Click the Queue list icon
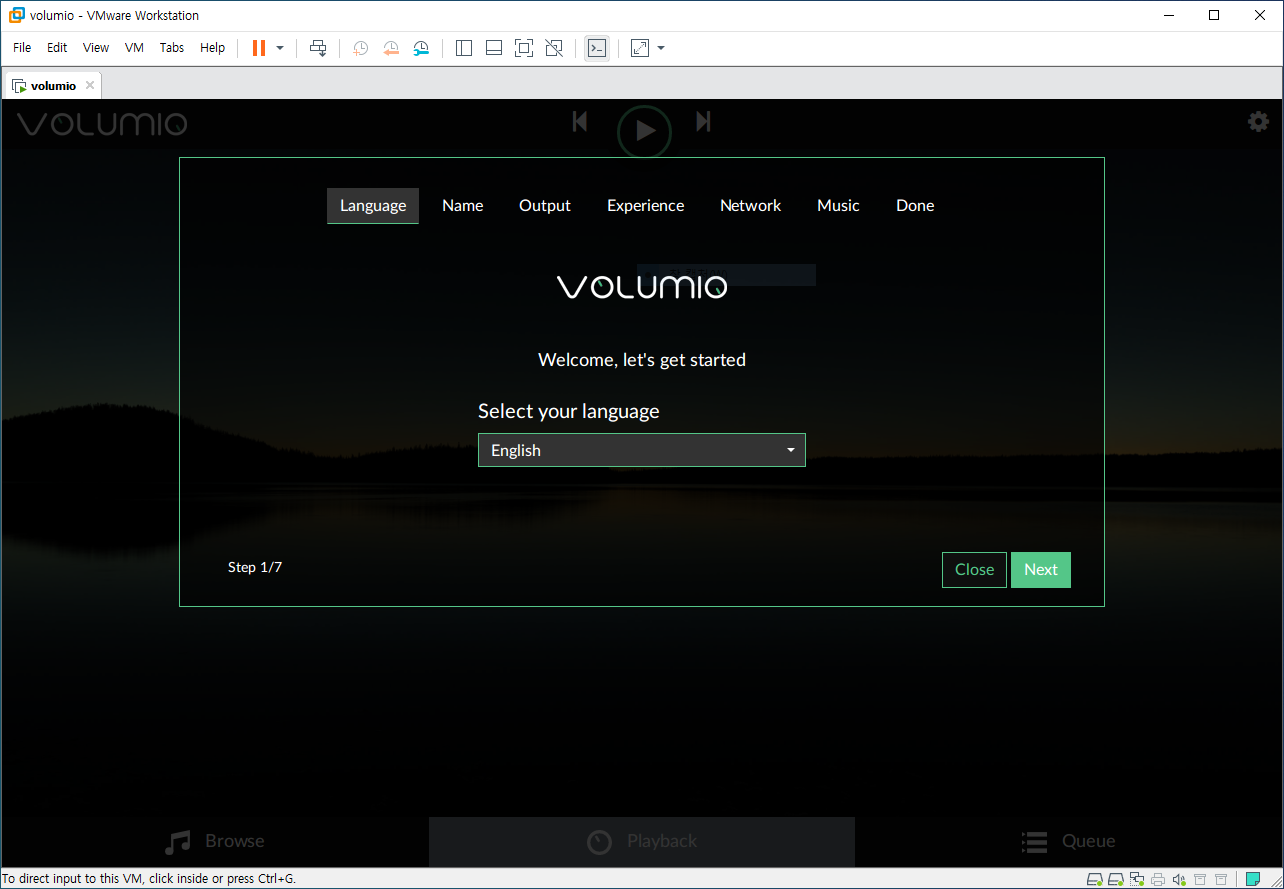This screenshot has width=1284, height=889. [x=1035, y=842]
